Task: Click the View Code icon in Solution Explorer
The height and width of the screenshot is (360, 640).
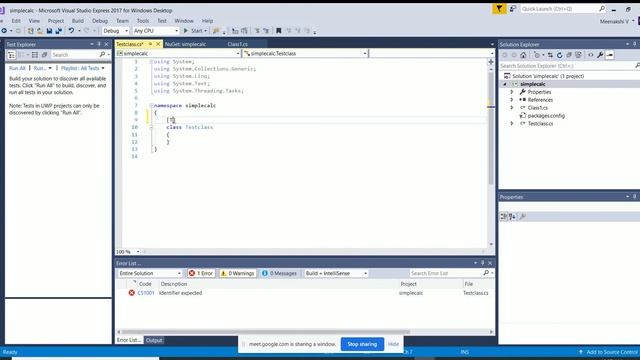Action: point(591,55)
